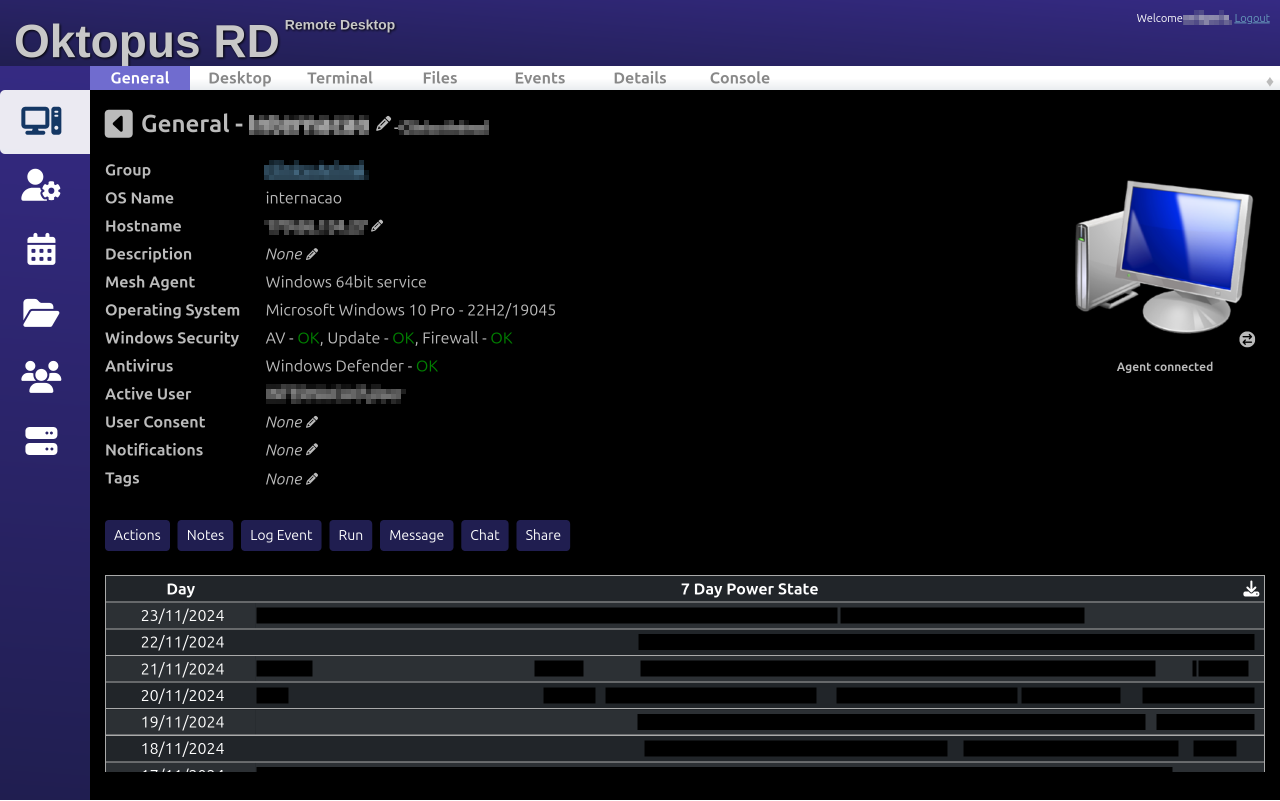The height and width of the screenshot is (801, 1280).
Task: Click the blurred Group name link
Action: tap(315, 170)
